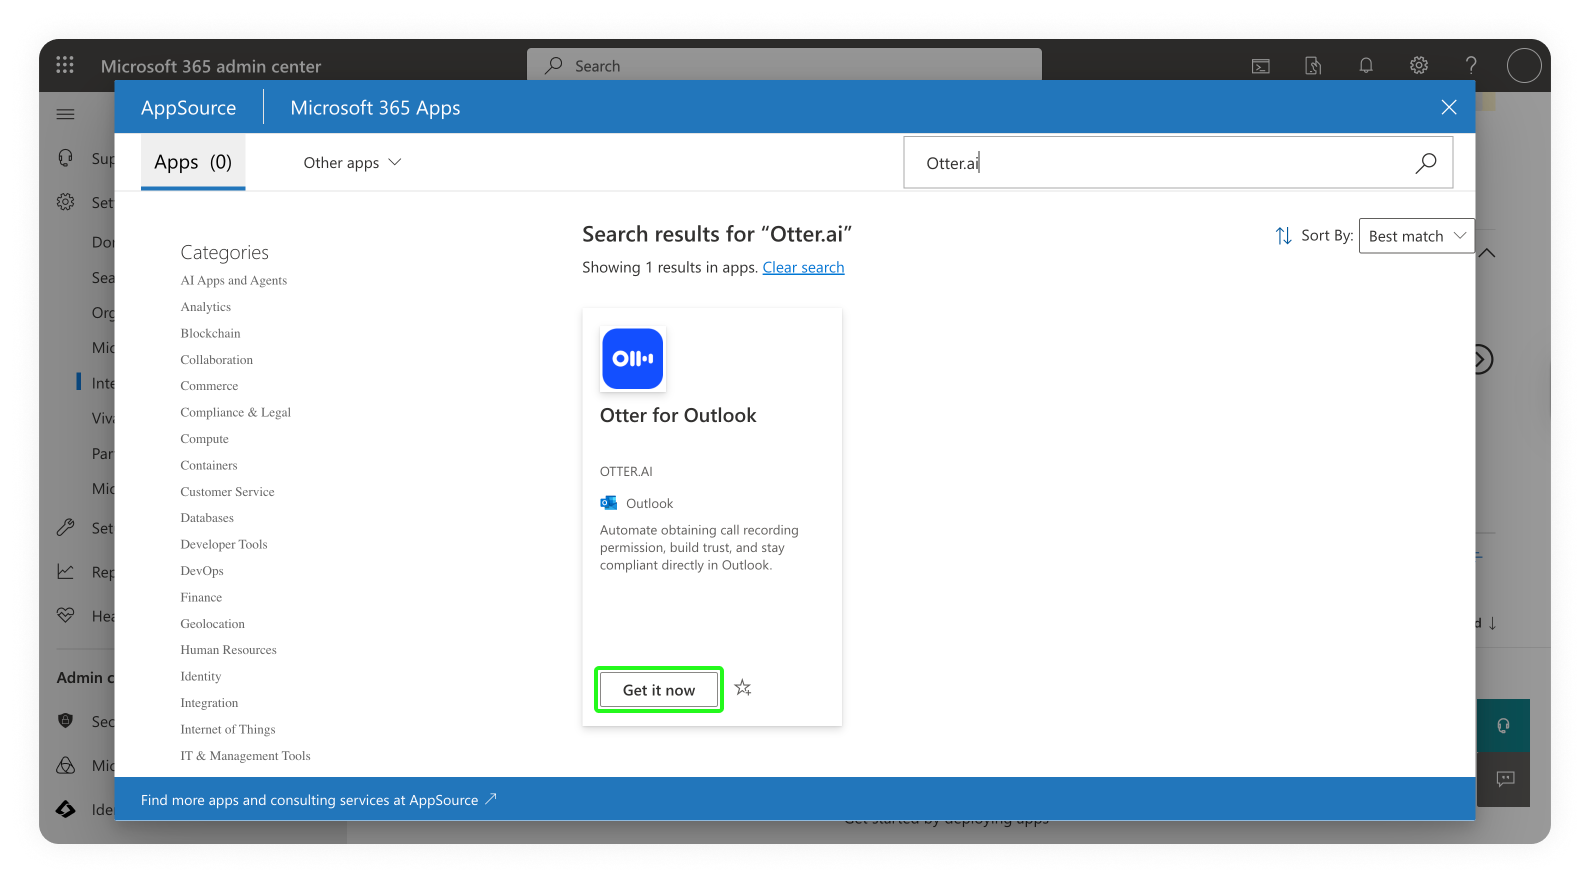The image size is (1590, 883).
Task: Toggle the left navigation hamburger menu
Action: click(x=66, y=114)
